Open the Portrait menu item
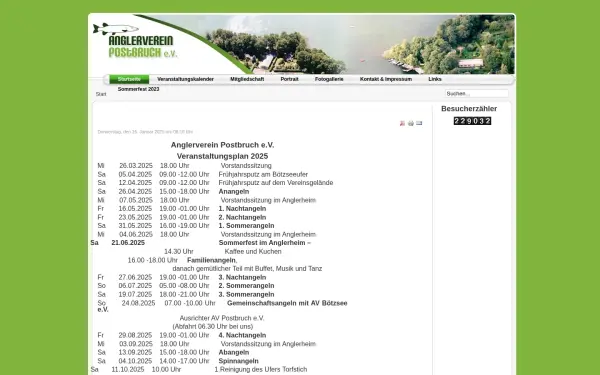 [289, 79]
